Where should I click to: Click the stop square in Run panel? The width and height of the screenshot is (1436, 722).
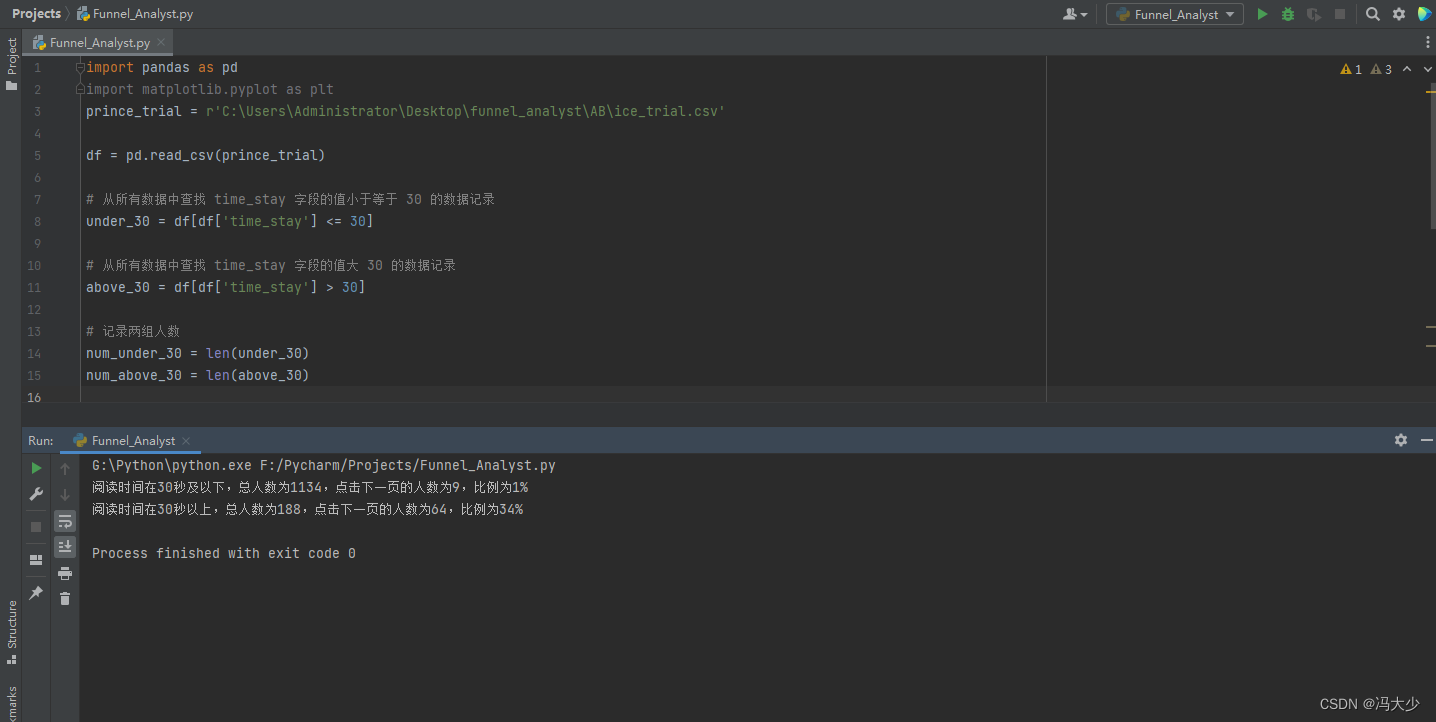[x=36, y=526]
